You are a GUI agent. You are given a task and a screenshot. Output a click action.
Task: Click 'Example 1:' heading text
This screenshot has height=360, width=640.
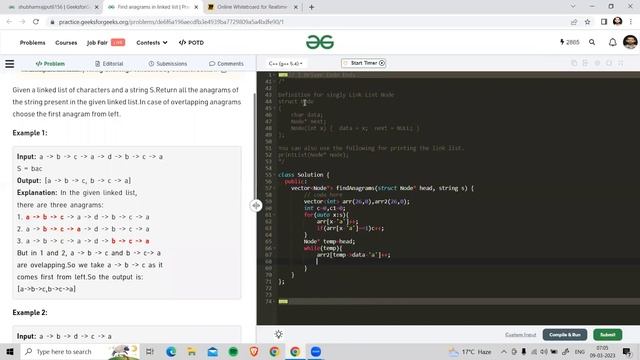pyautogui.click(x=30, y=133)
